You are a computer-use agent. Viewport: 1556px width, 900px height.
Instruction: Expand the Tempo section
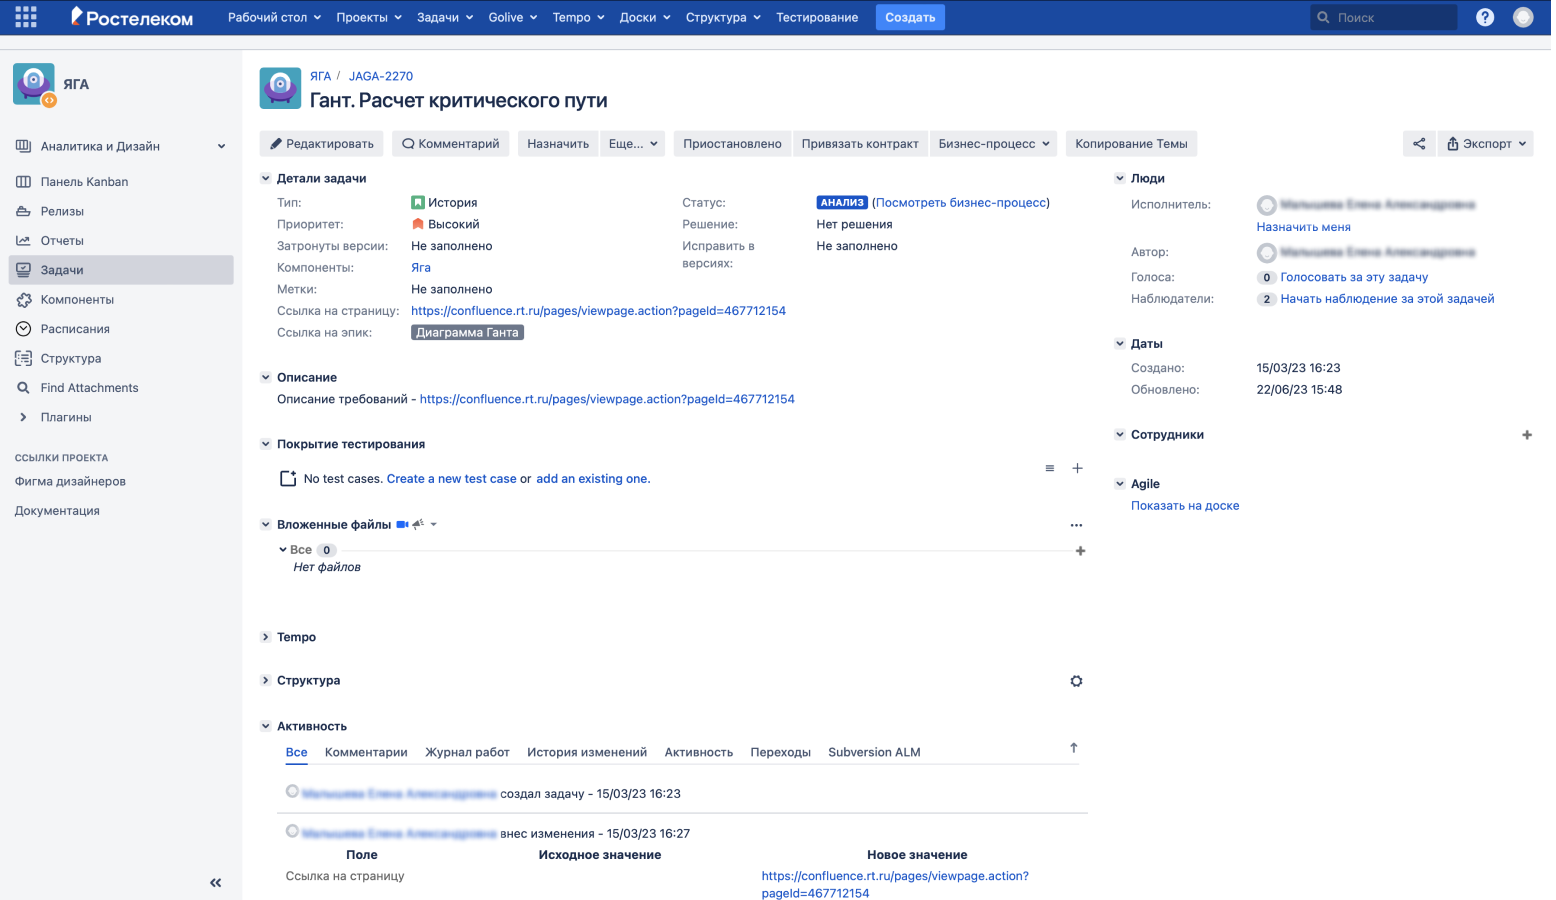click(x=265, y=637)
